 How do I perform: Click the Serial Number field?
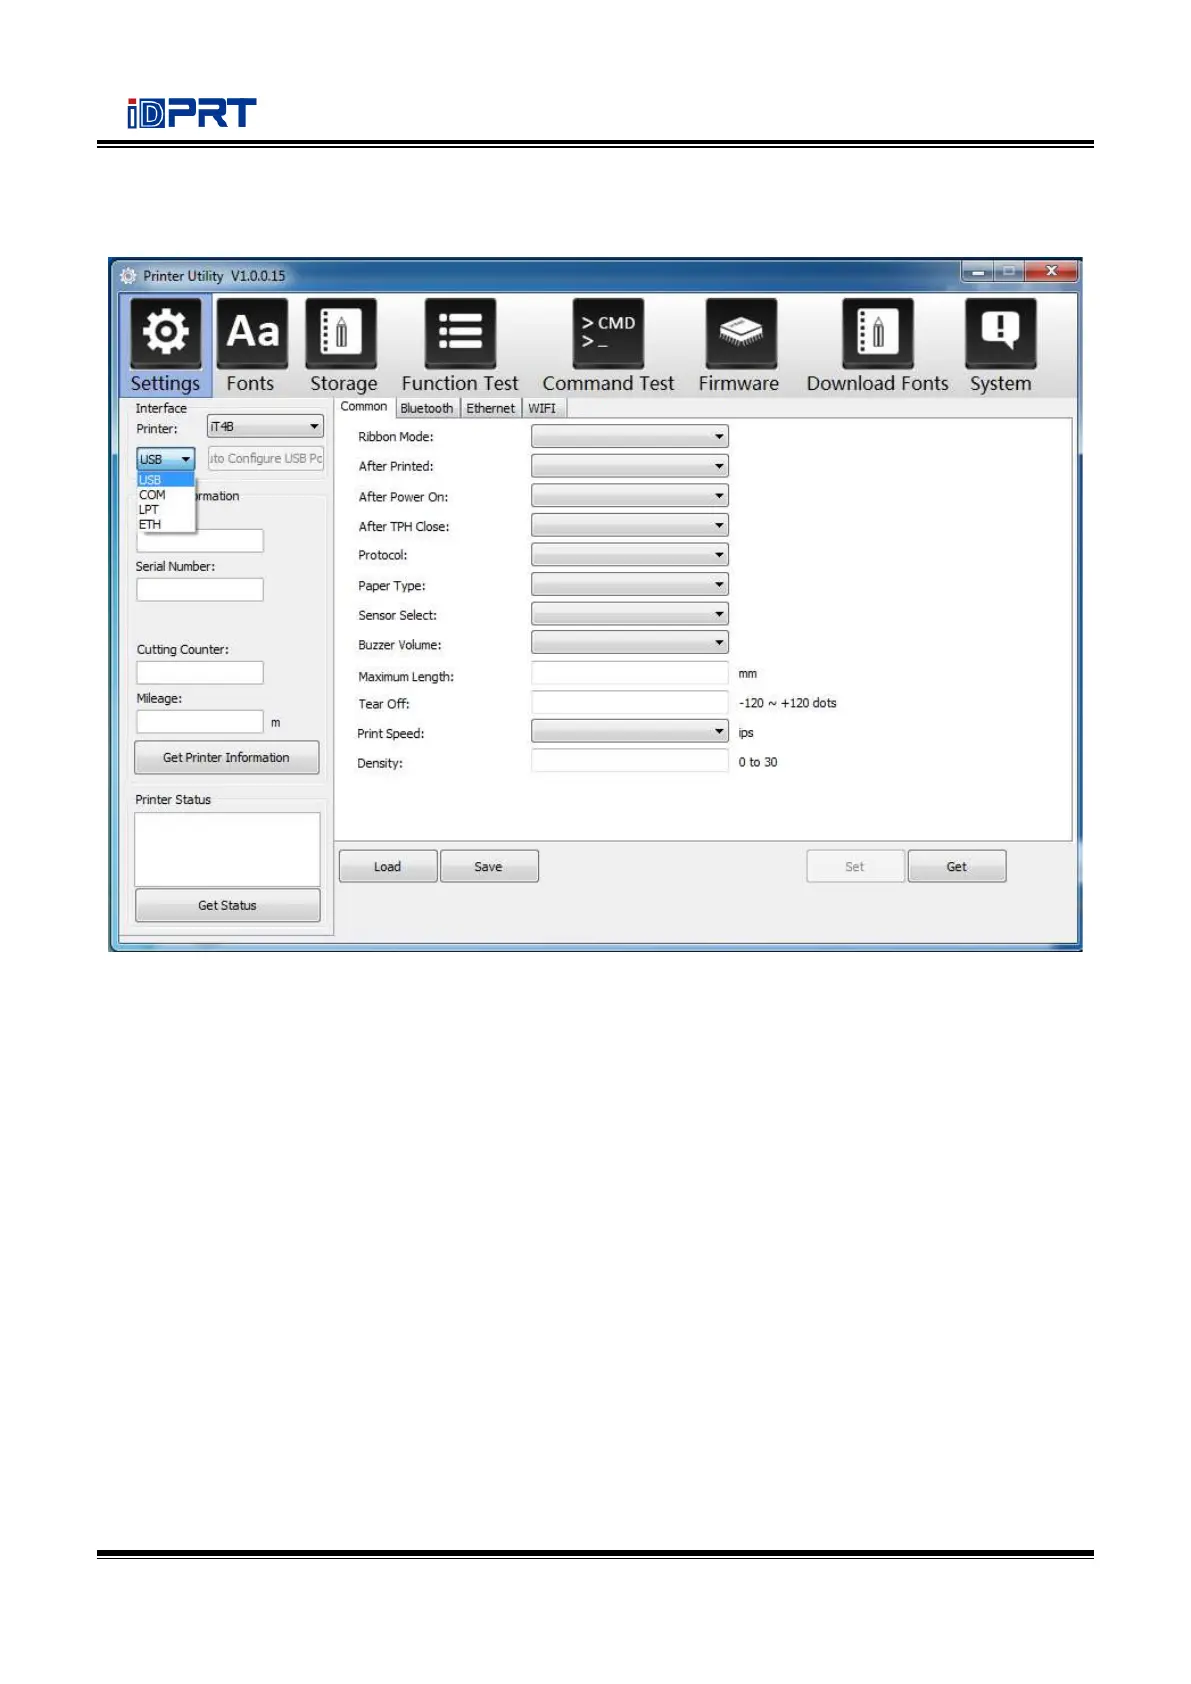200,590
